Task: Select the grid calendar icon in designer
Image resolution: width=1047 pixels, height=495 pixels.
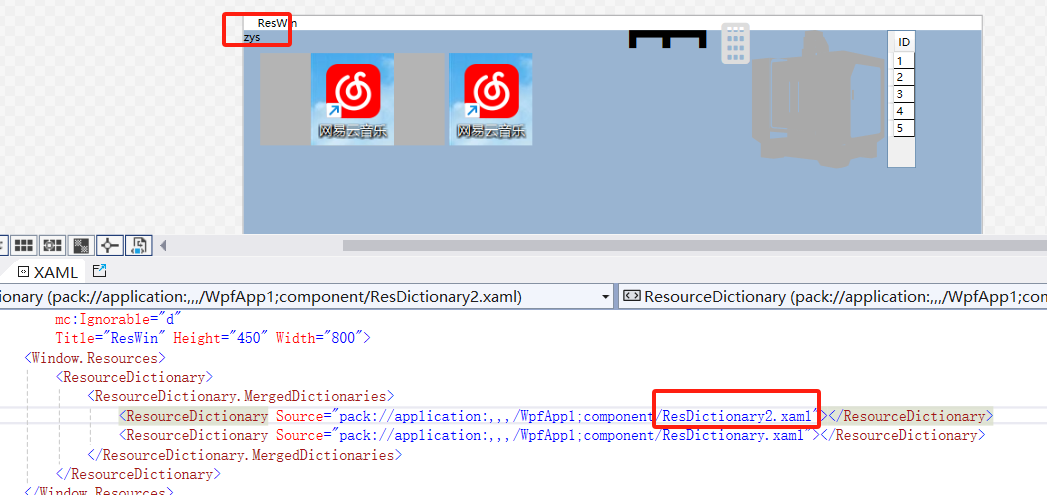Action: pos(735,43)
